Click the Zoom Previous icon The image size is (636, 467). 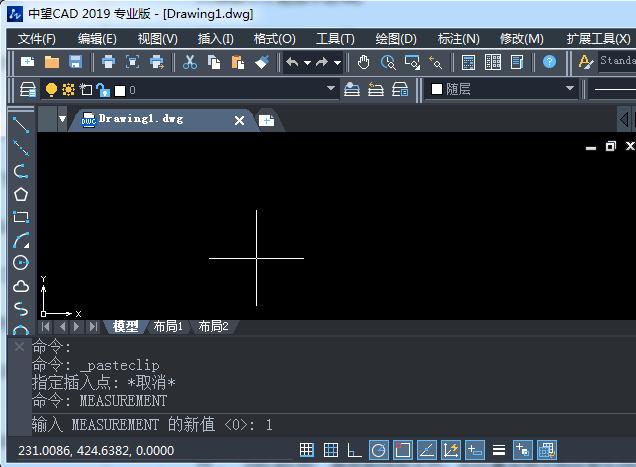tap(436, 62)
